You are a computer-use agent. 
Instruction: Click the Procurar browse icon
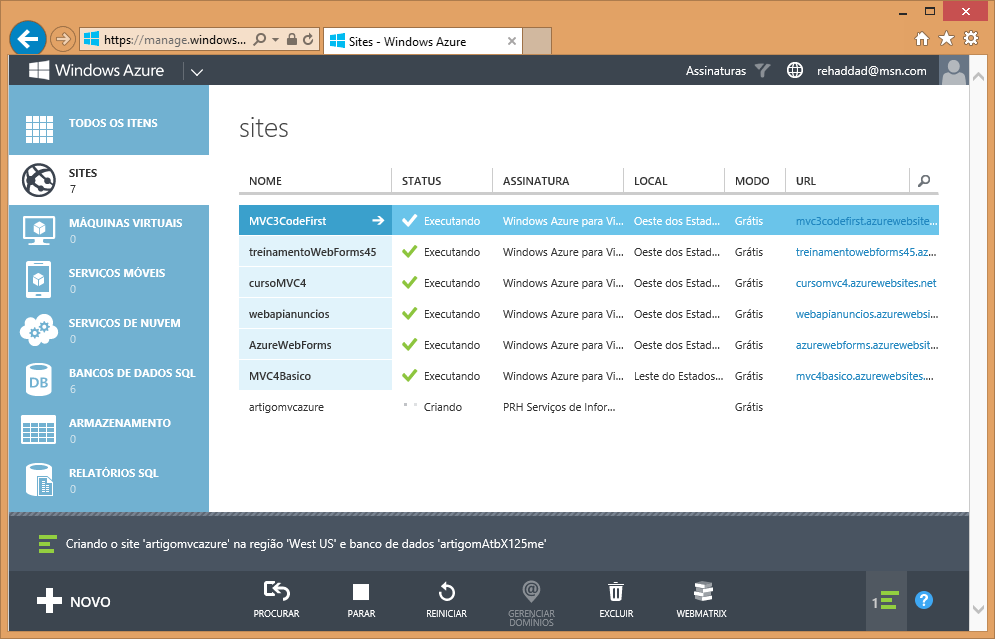coord(277,591)
